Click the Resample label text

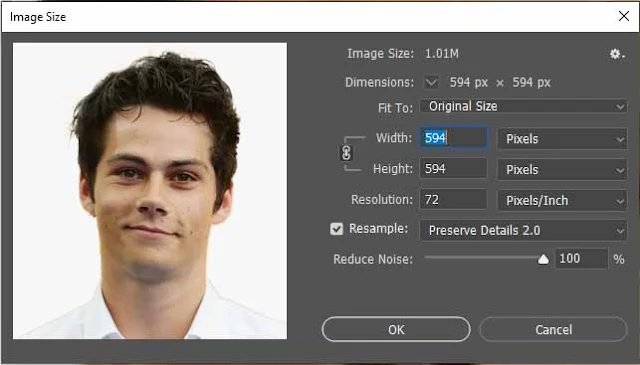click(x=378, y=229)
